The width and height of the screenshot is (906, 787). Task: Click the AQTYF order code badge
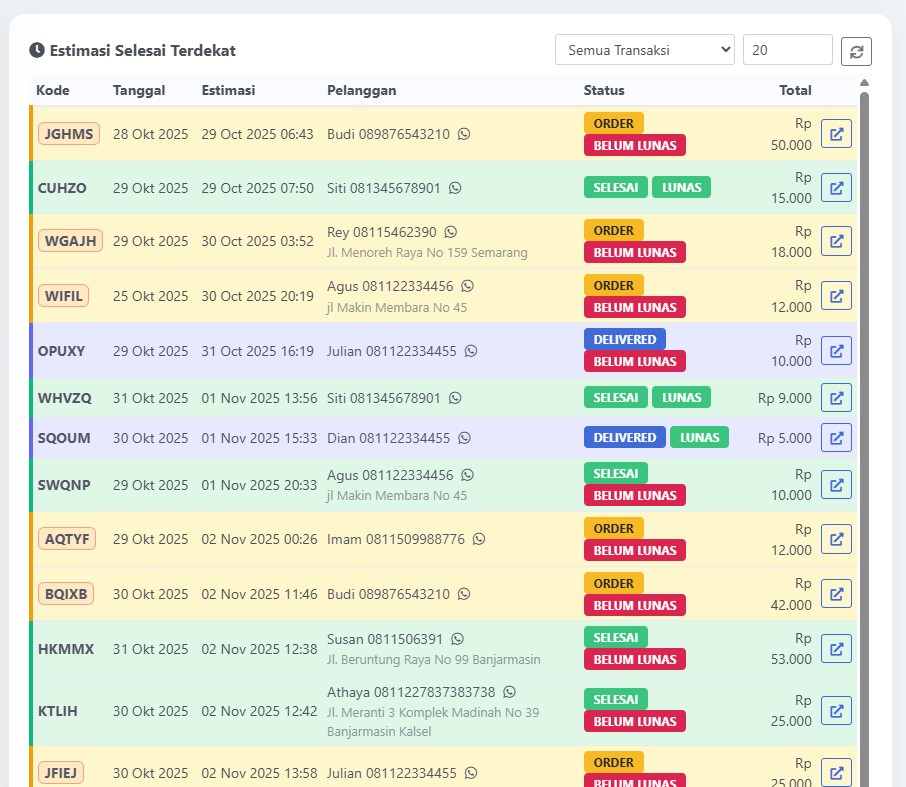pyautogui.click(x=67, y=539)
